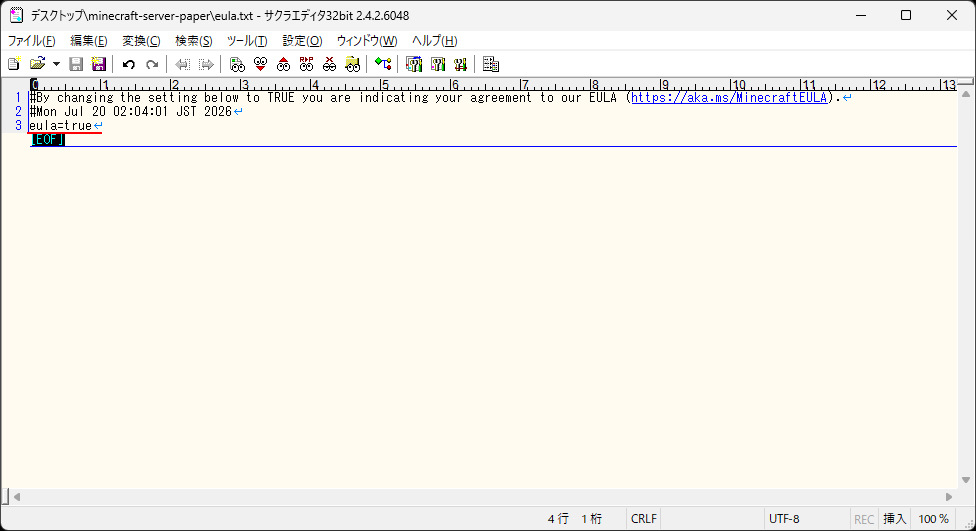Open the 設定(O) menu
Viewport: 976px width, 531px height.
coord(302,41)
